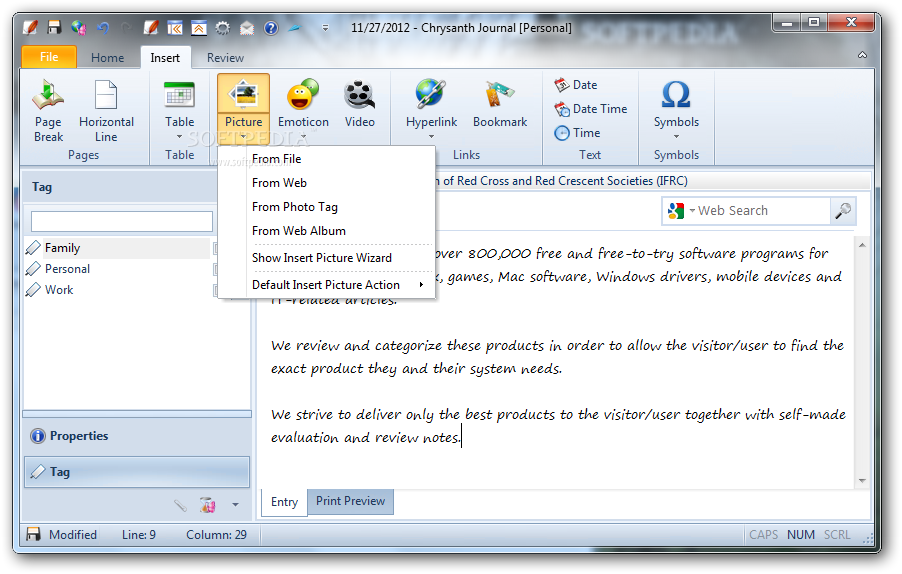The width and height of the screenshot is (902, 574).
Task: Choose From Web Album menu item
Action: coord(326,231)
